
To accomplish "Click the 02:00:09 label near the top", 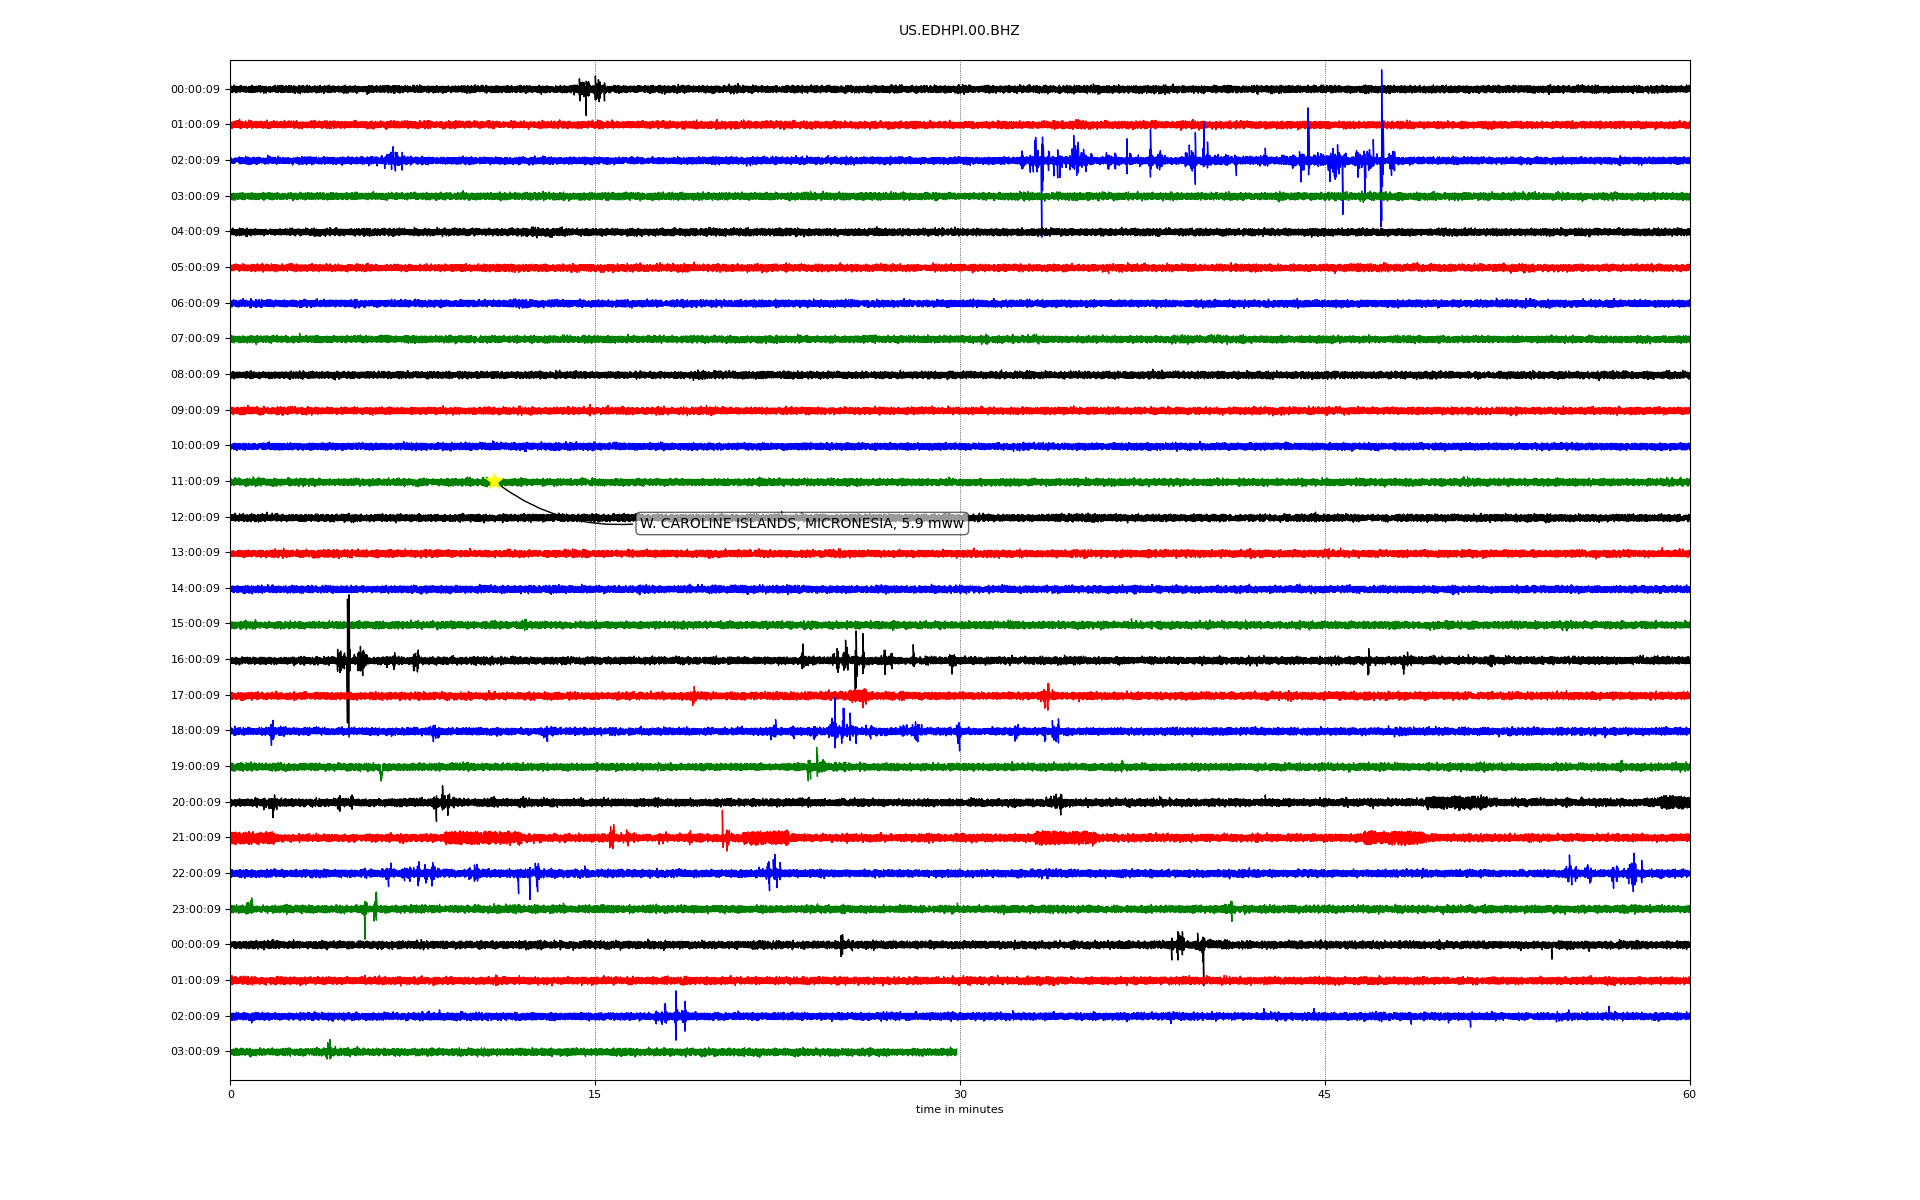I will coord(195,161).
